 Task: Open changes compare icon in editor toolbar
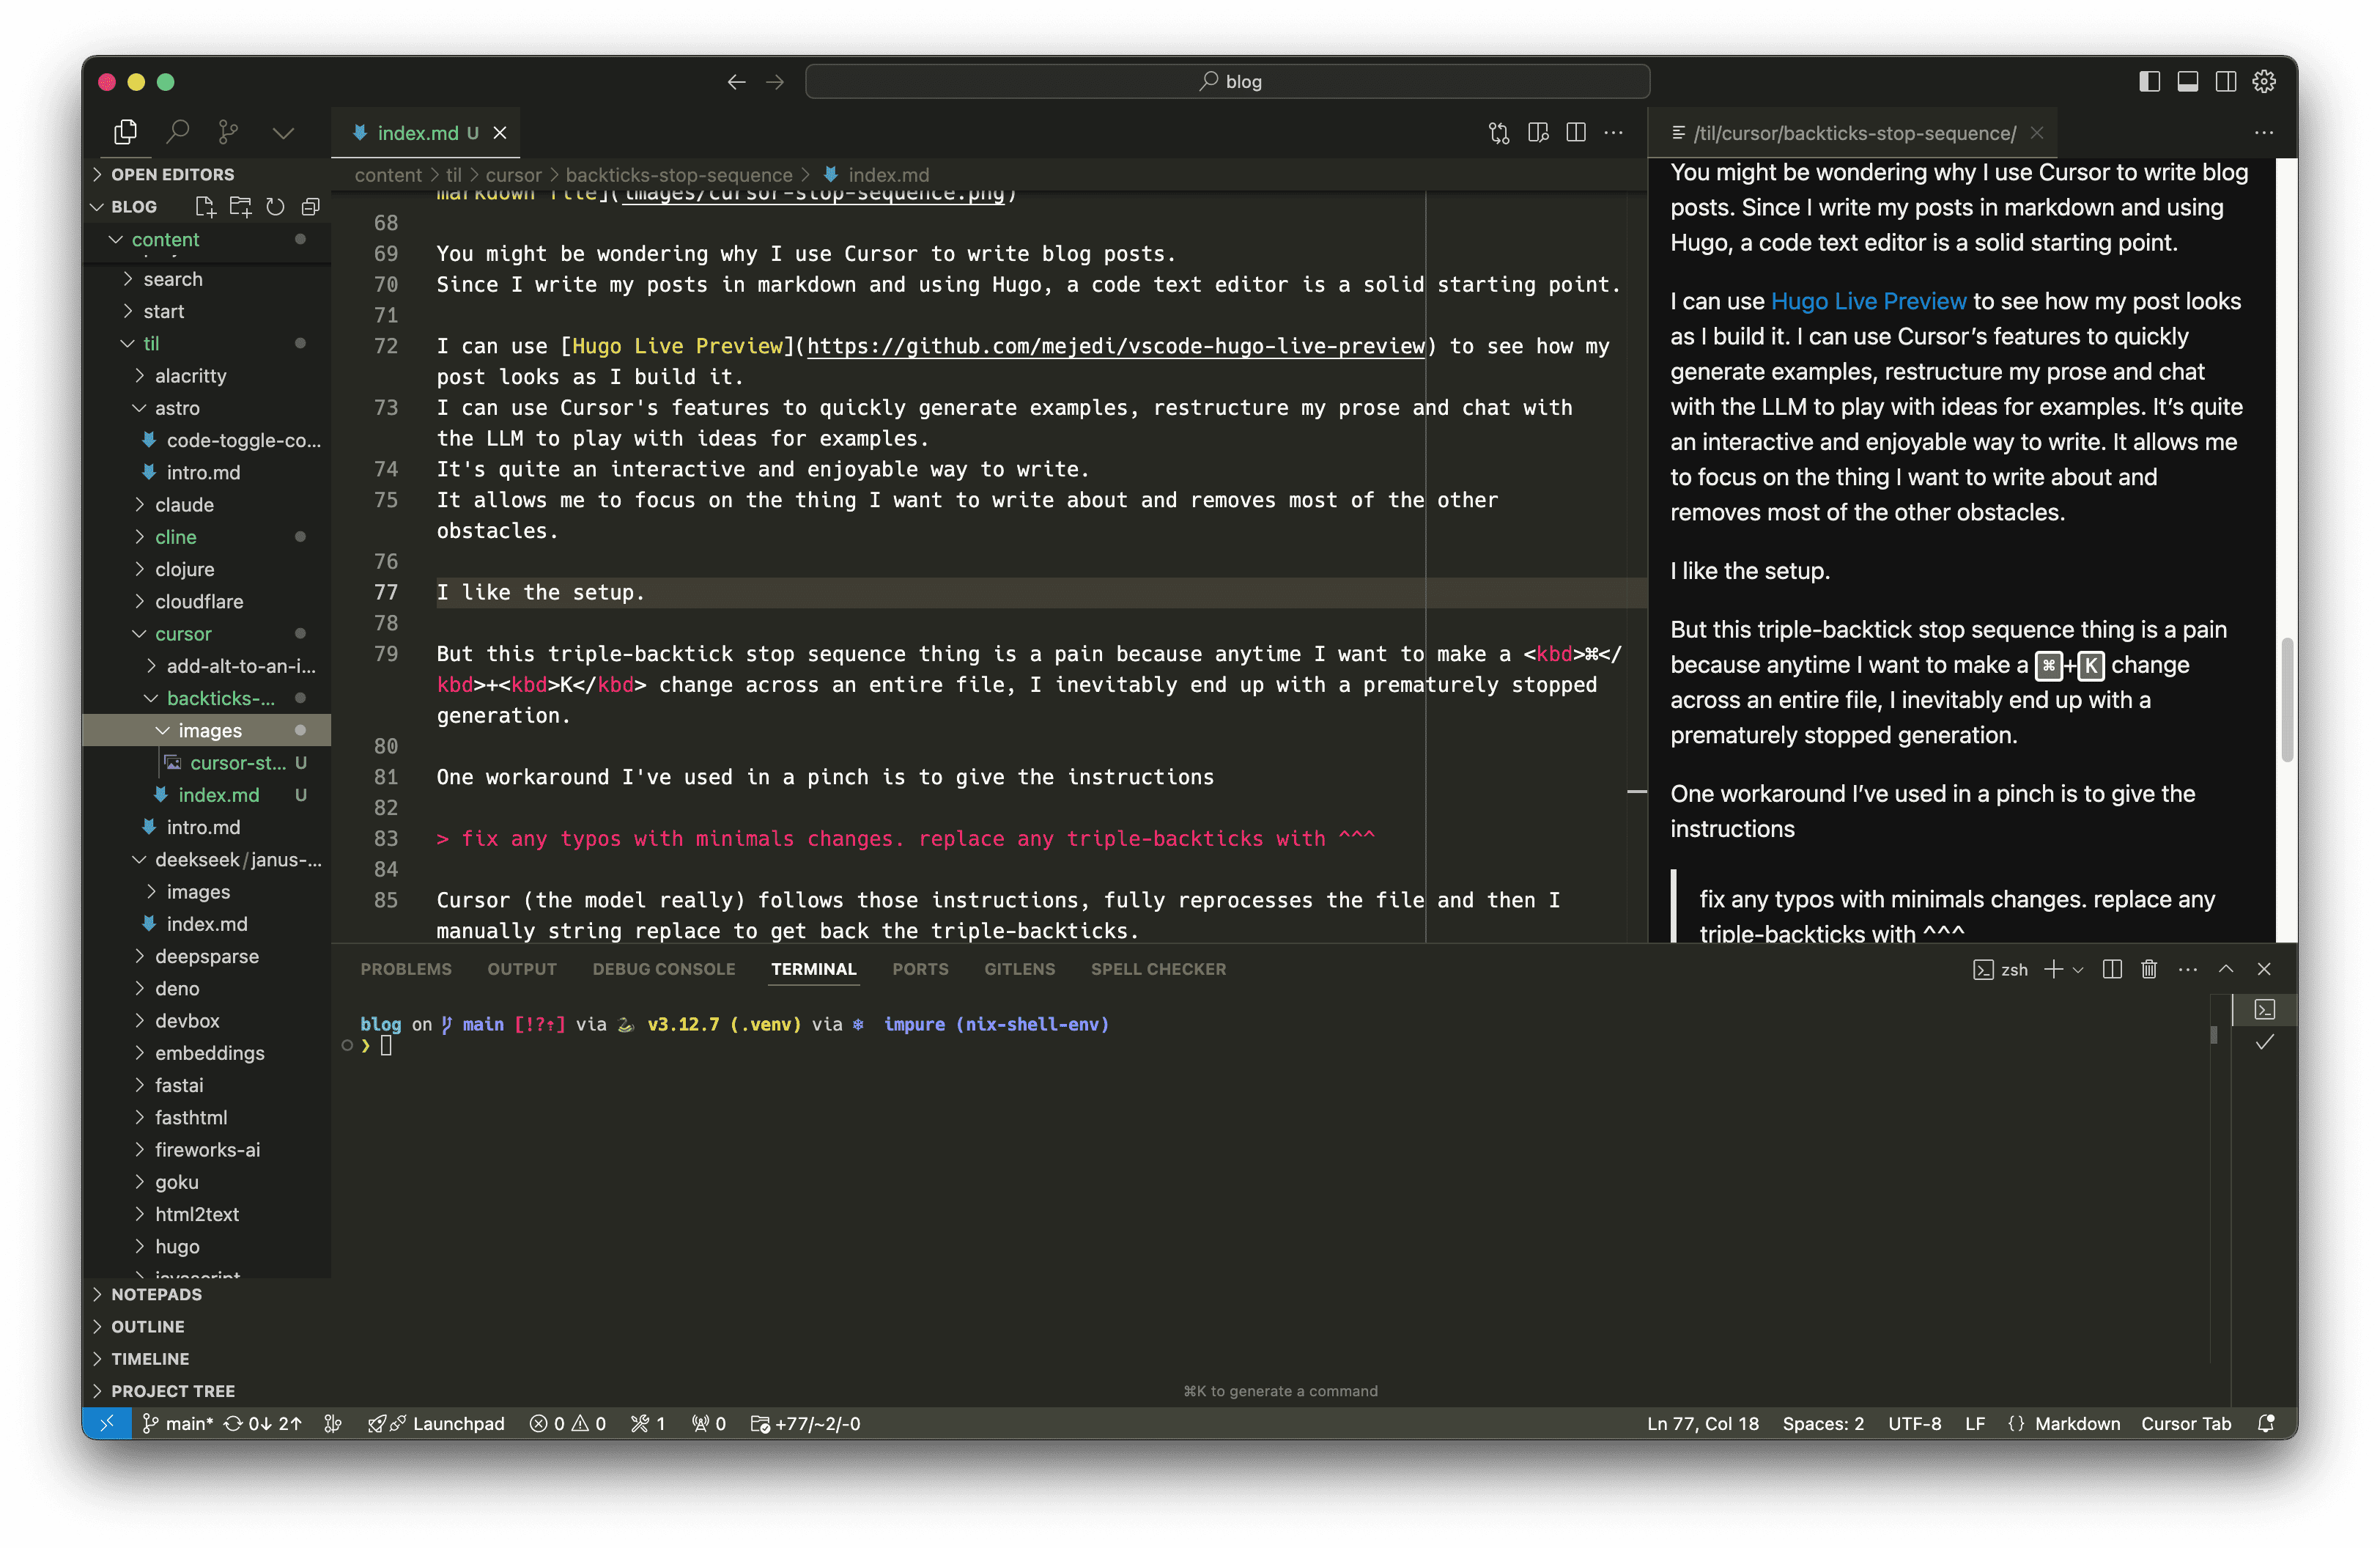click(1499, 133)
